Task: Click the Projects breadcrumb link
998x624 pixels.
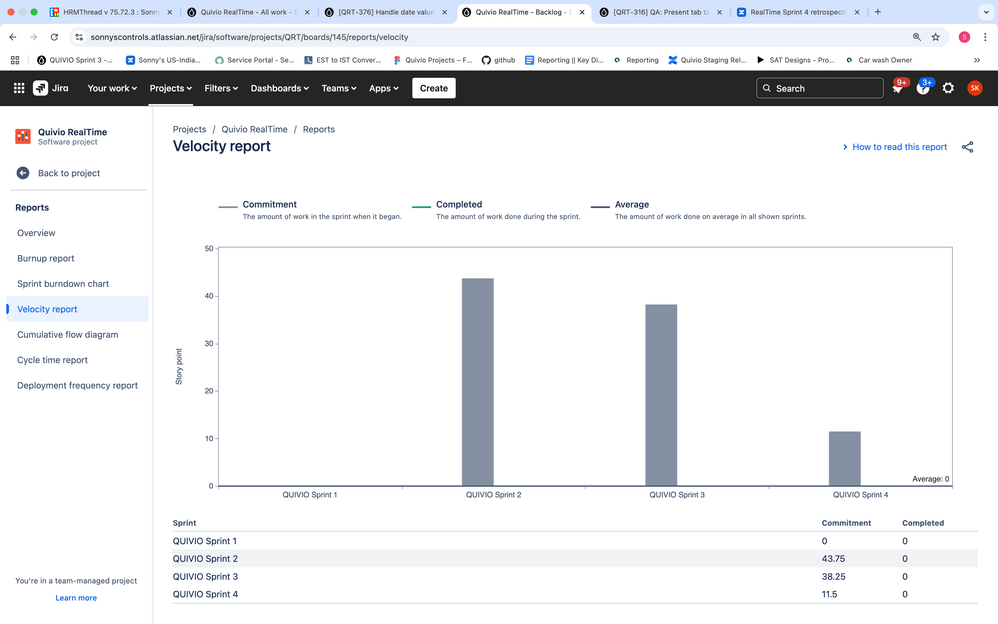Action: point(190,129)
